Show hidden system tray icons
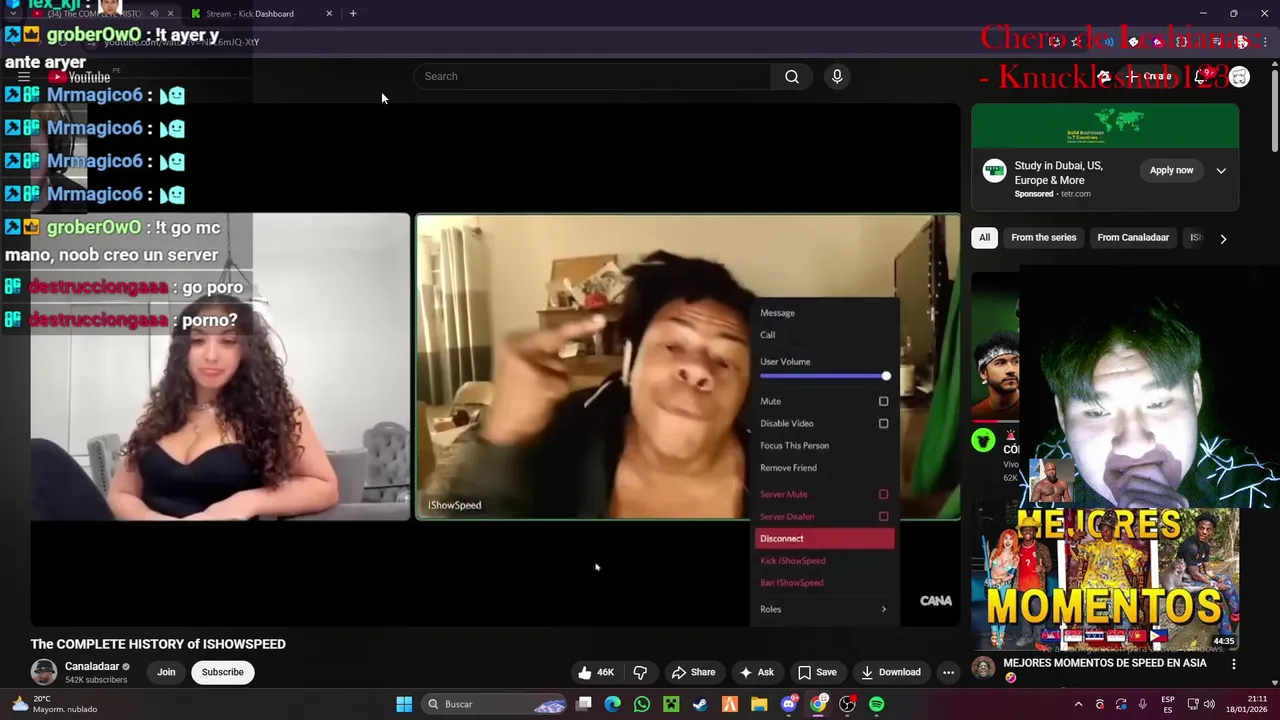 tap(1078, 704)
